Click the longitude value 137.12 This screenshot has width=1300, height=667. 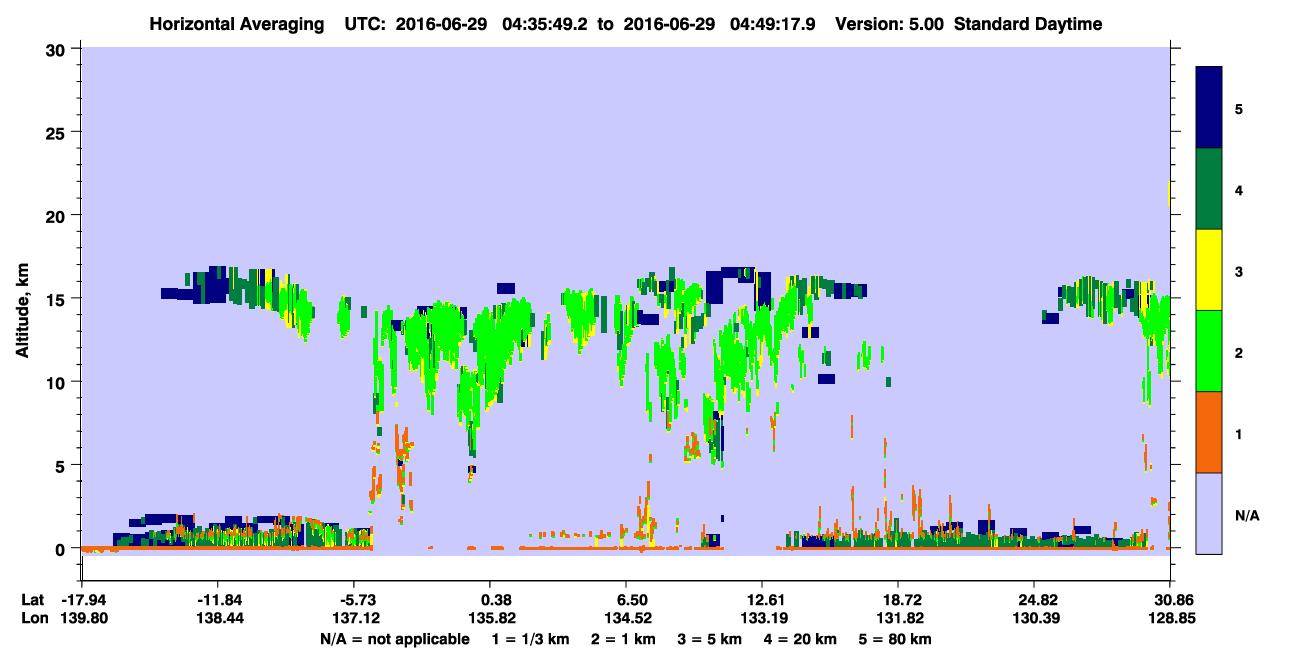pyautogui.click(x=356, y=618)
